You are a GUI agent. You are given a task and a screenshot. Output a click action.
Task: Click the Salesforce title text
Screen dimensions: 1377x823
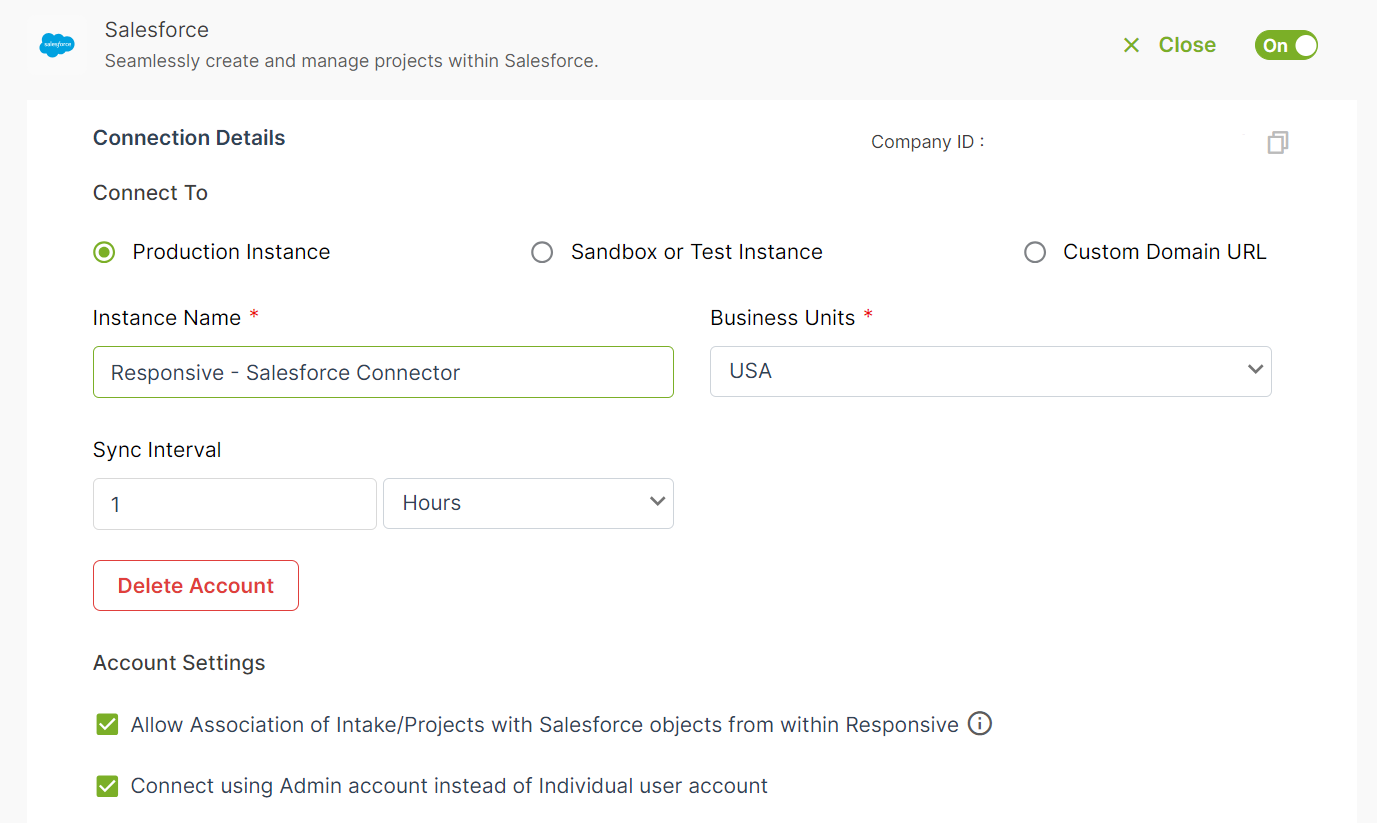(157, 30)
